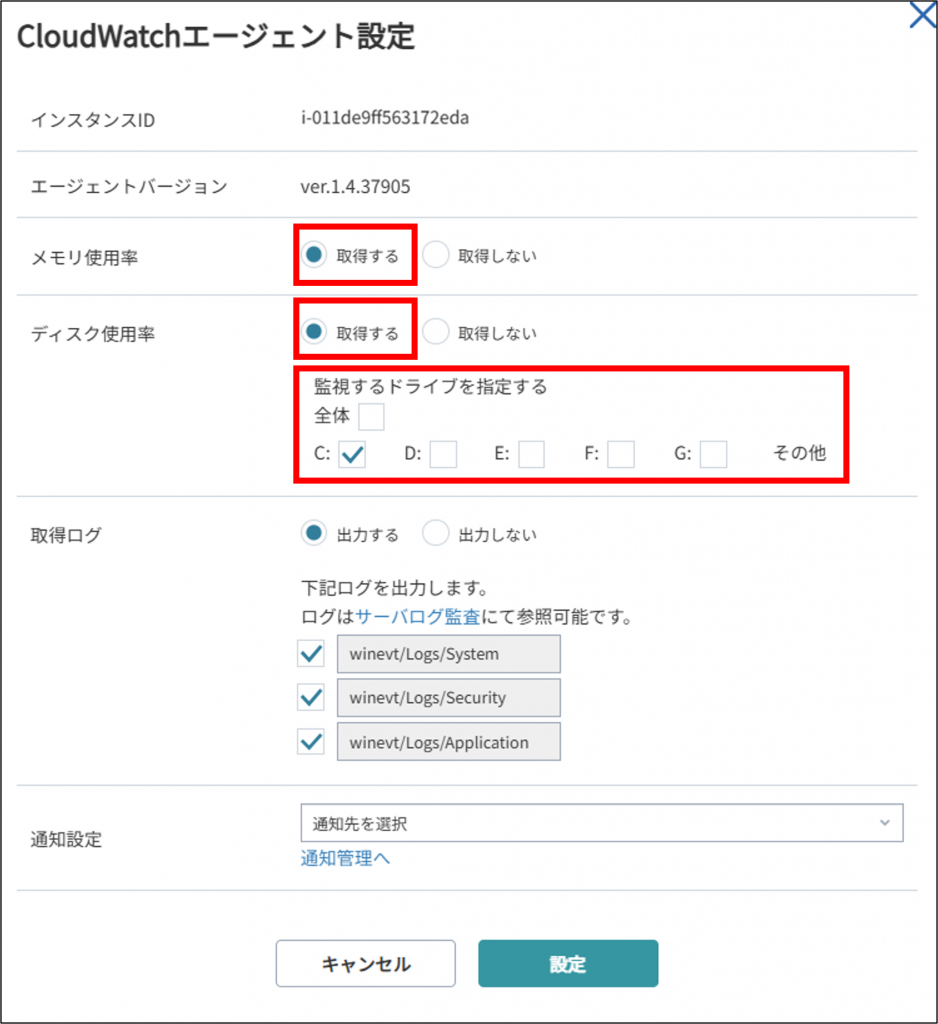The height and width of the screenshot is (1024, 938).
Task: Tick the E: drive checkbox
Action: click(x=531, y=454)
